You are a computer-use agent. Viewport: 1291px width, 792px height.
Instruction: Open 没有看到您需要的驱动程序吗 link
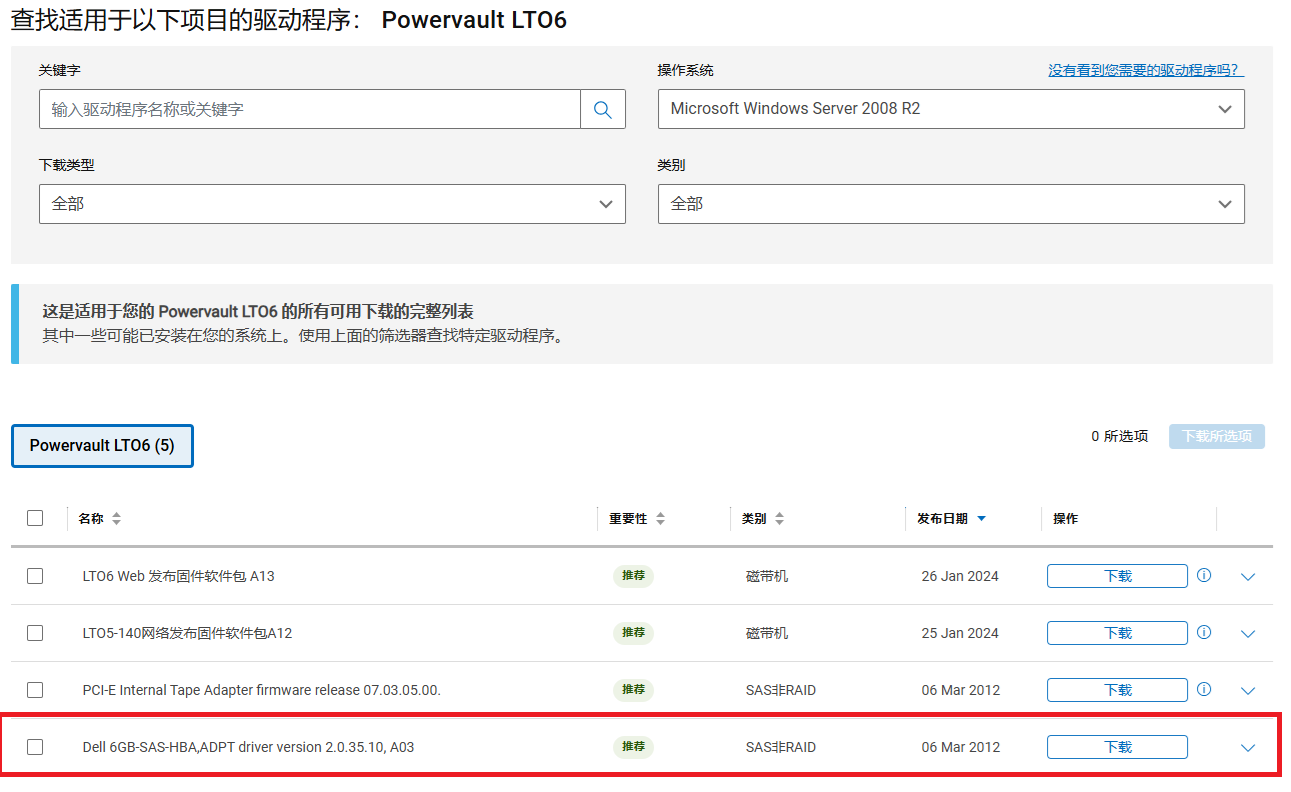click(x=1145, y=70)
